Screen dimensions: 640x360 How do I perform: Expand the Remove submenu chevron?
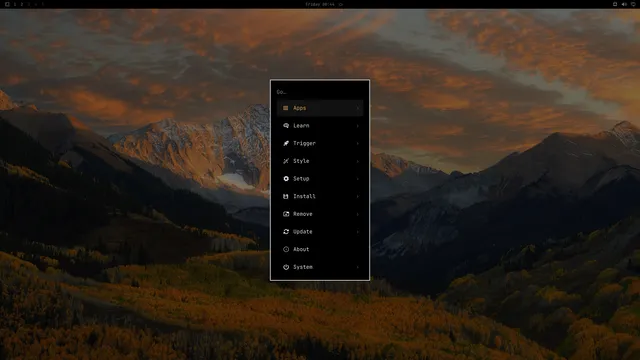(x=358, y=214)
